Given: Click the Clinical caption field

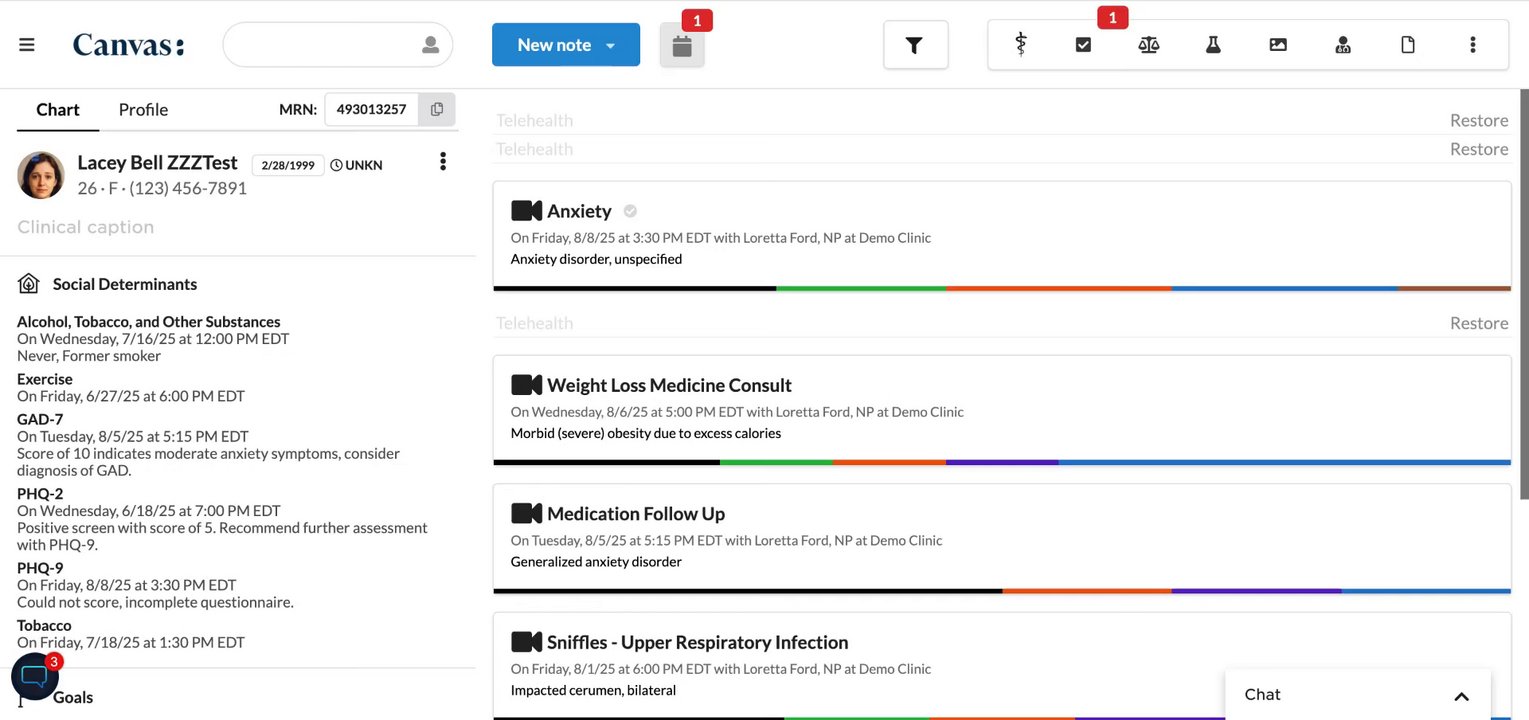Looking at the screenshot, I should point(86,227).
